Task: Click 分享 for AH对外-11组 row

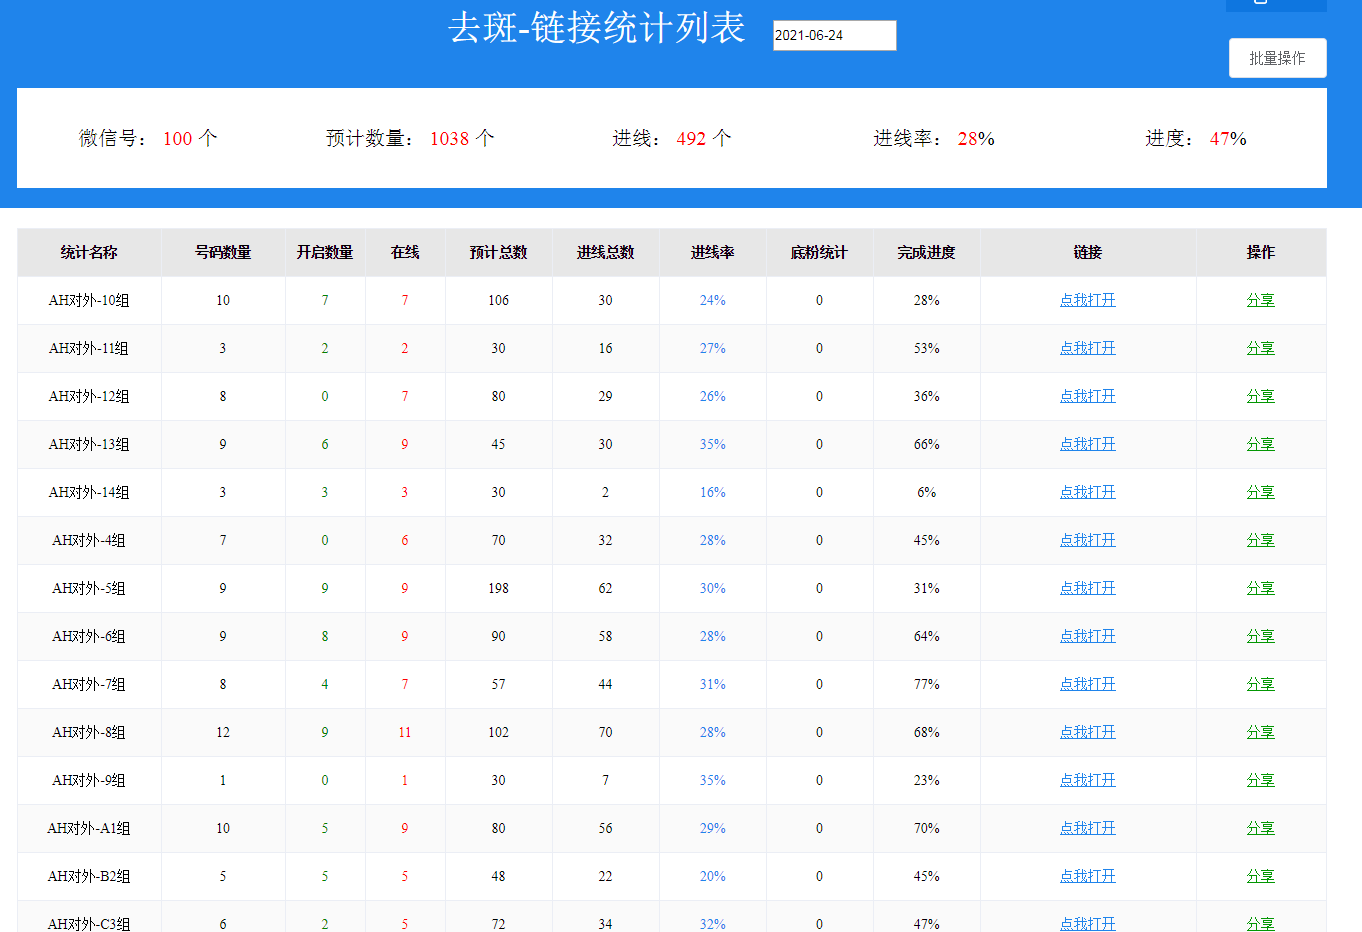Action: coord(1260,348)
